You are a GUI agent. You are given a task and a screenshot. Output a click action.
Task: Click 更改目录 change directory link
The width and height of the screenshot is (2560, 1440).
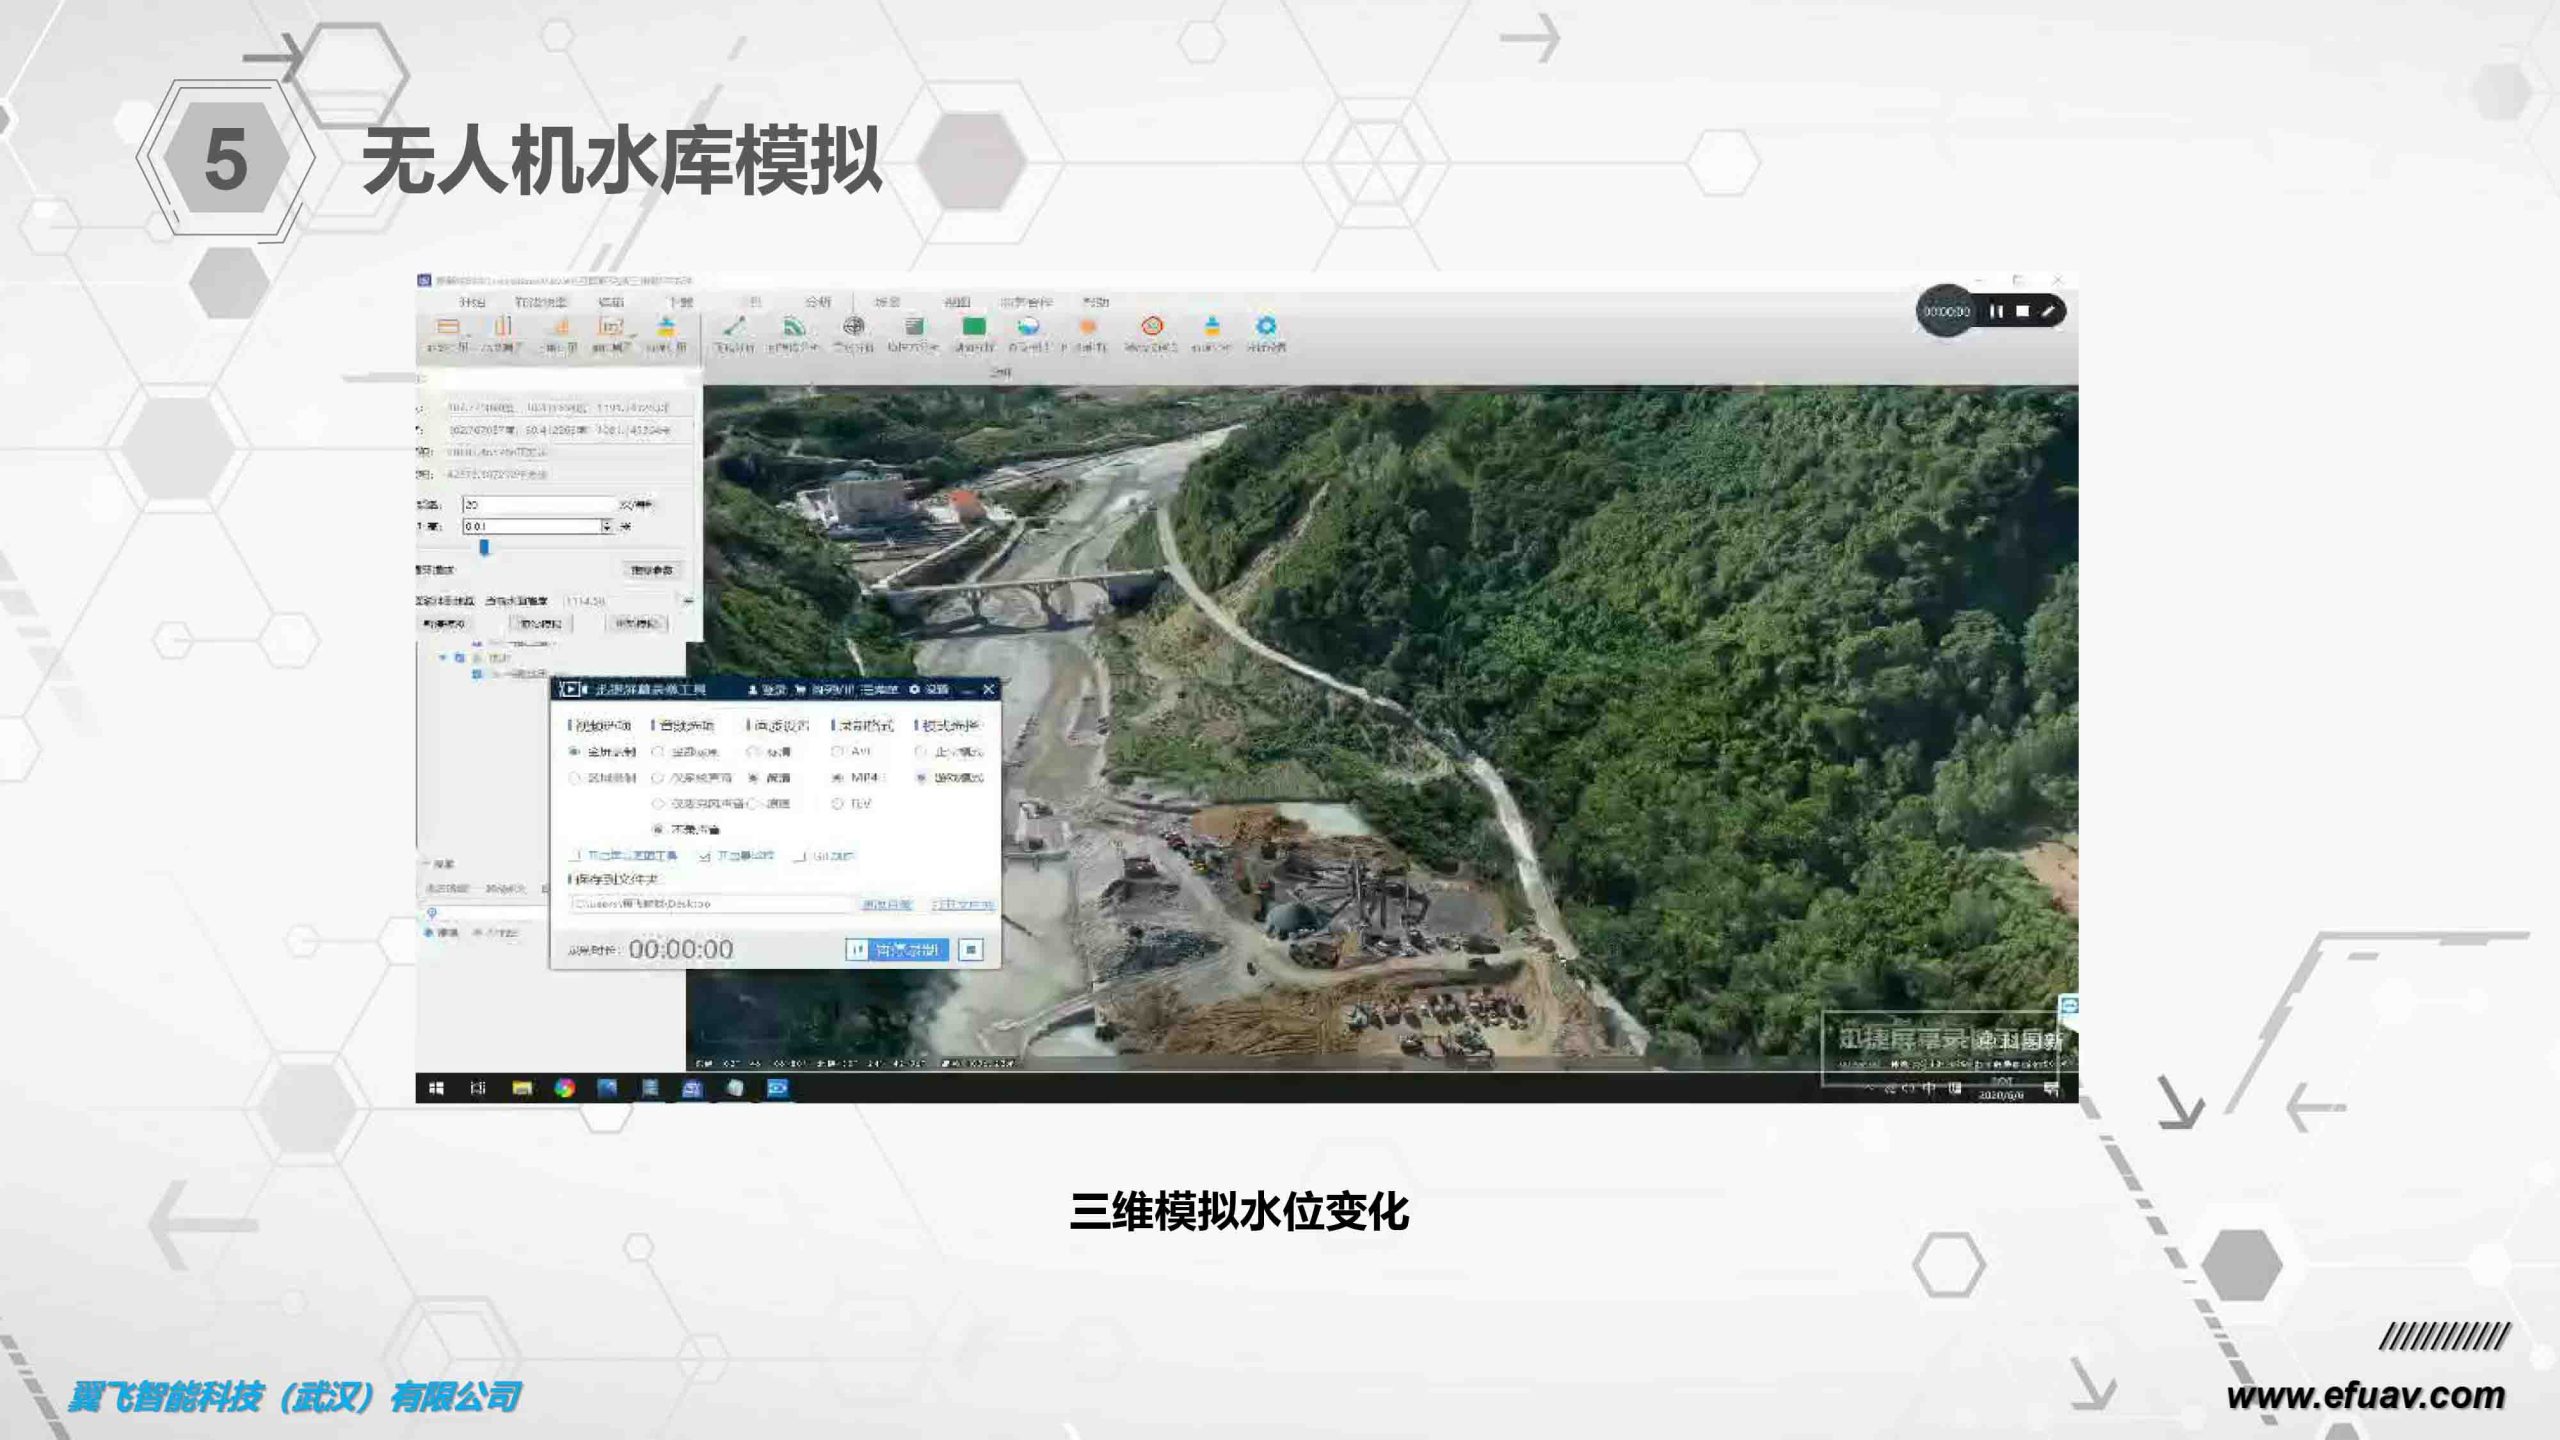tap(886, 904)
